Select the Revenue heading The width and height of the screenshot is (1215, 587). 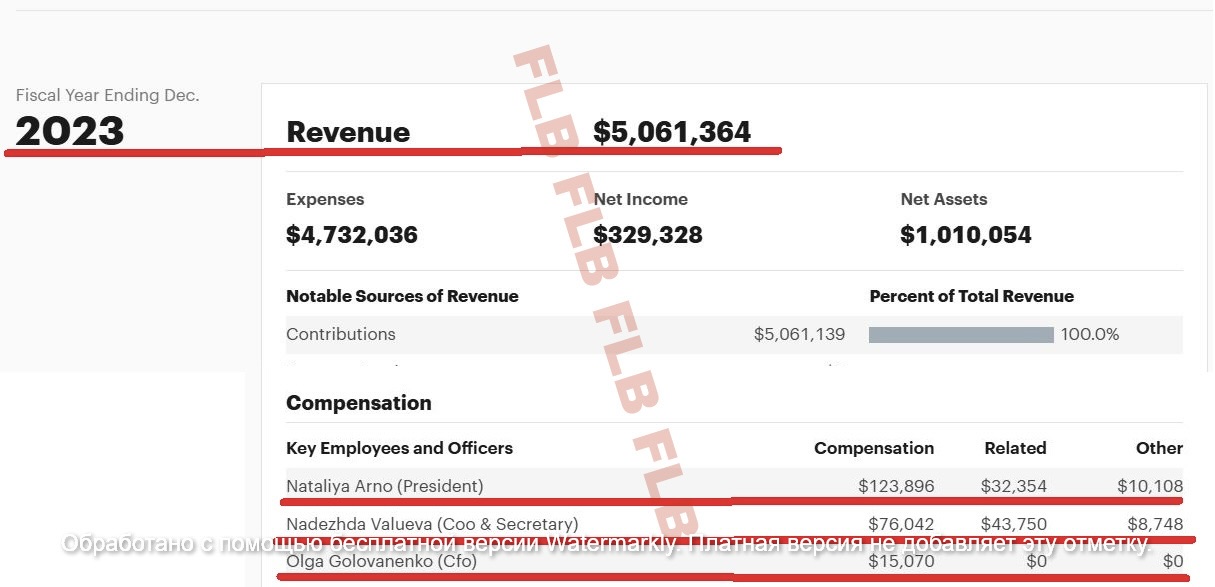[x=348, y=132]
